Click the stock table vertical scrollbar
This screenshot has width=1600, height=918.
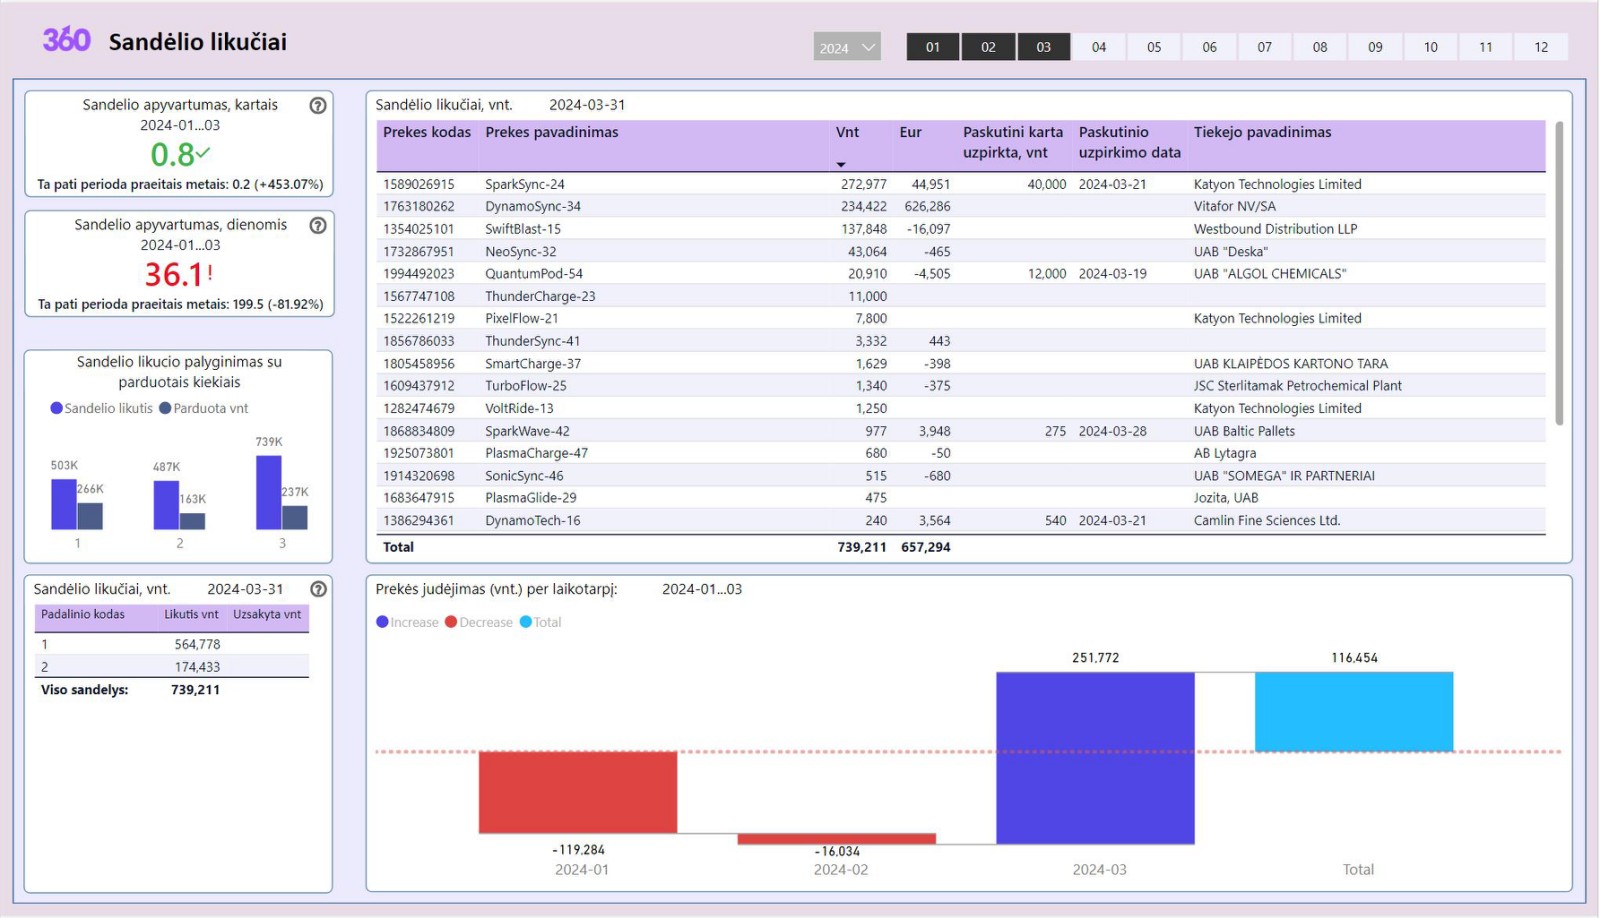coord(1559,273)
